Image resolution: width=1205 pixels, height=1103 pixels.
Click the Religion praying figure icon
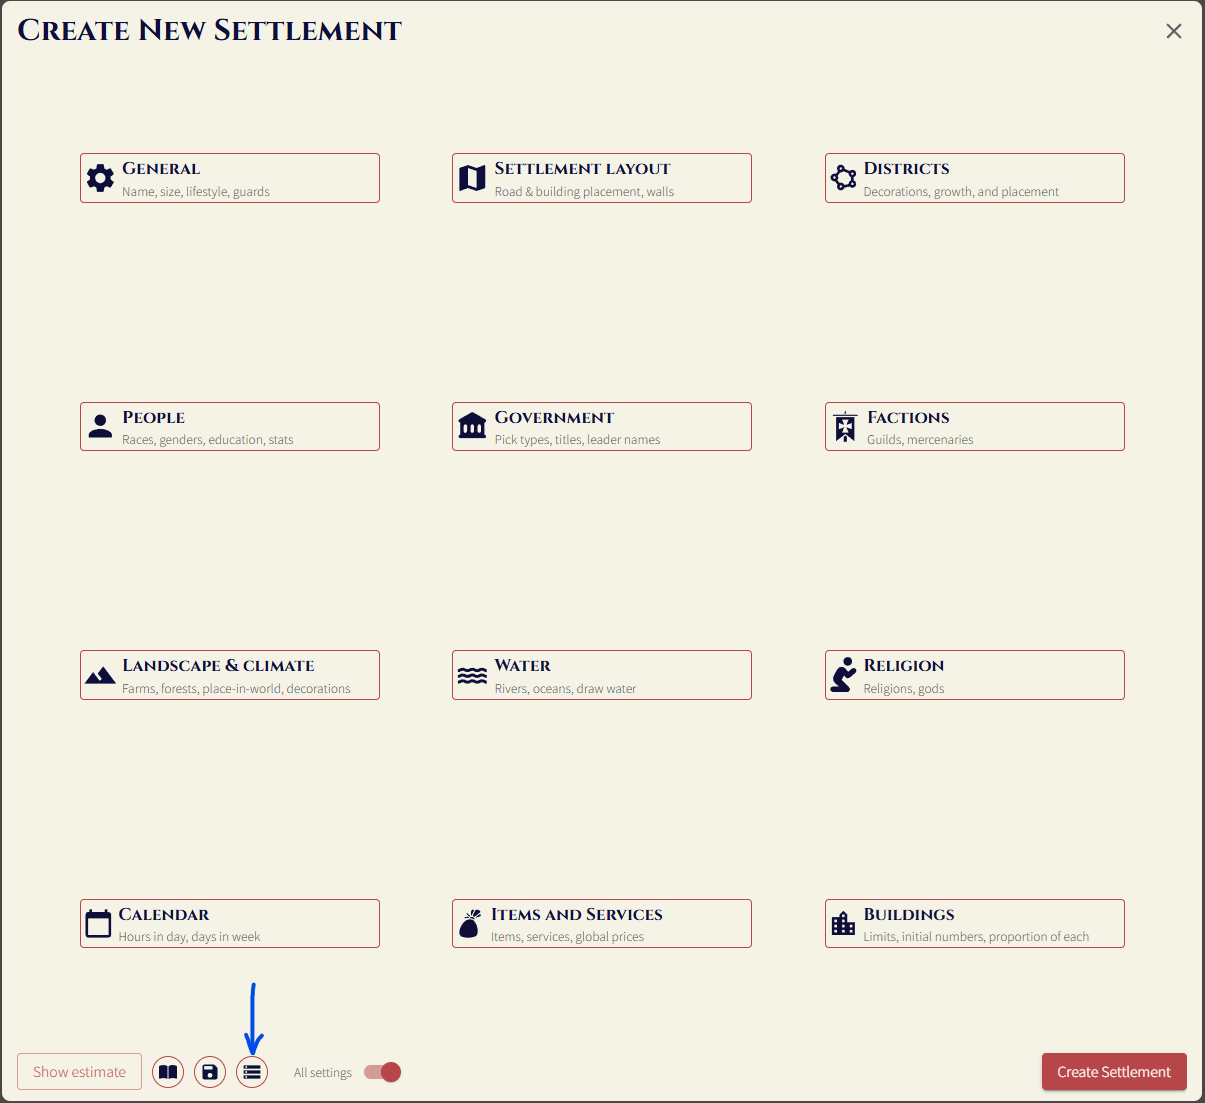(844, 675)
